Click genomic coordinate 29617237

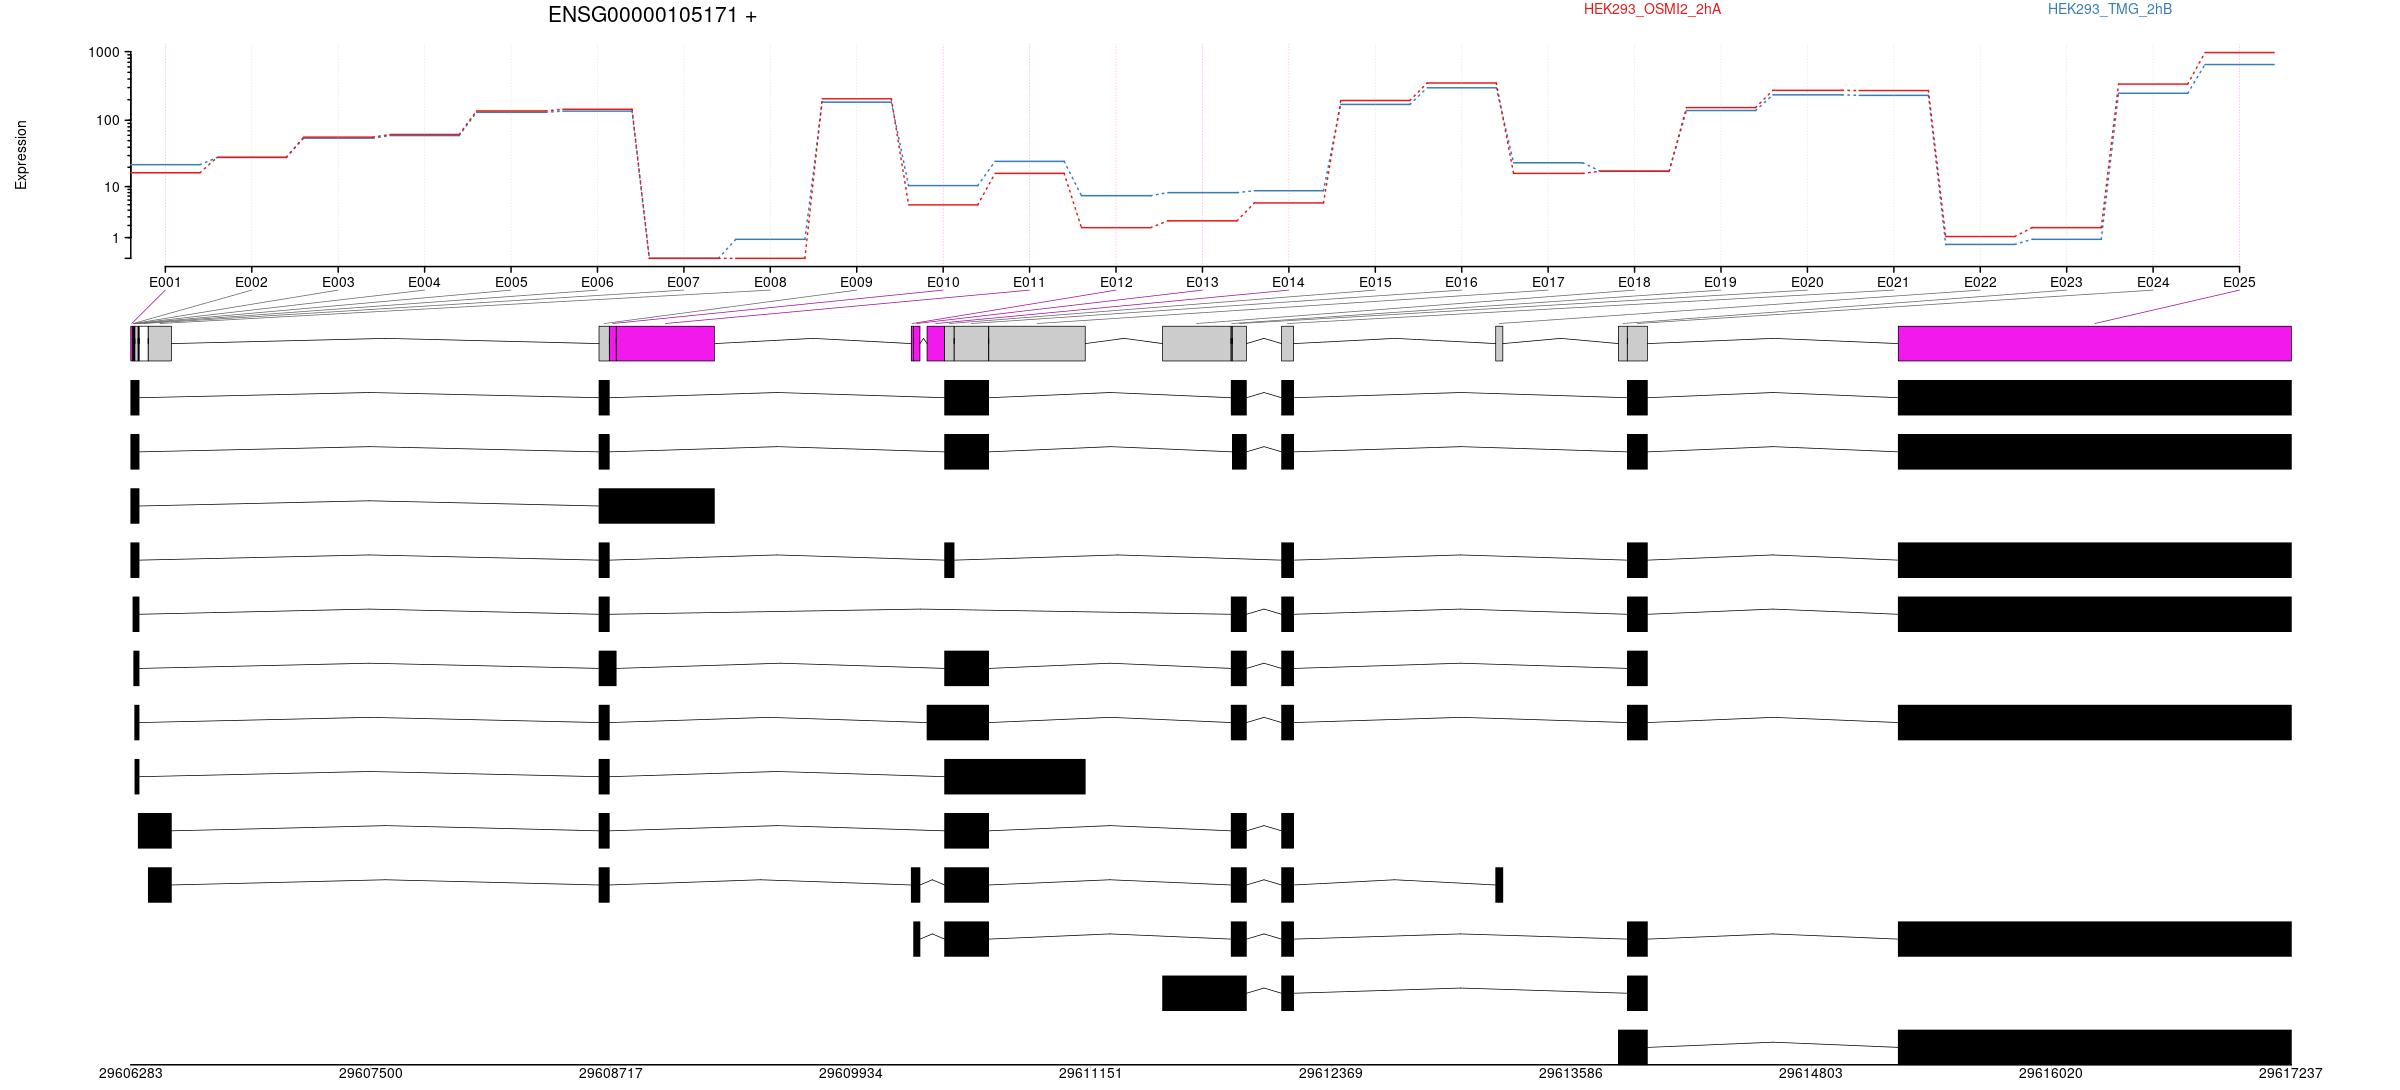pos(2291,1073)
